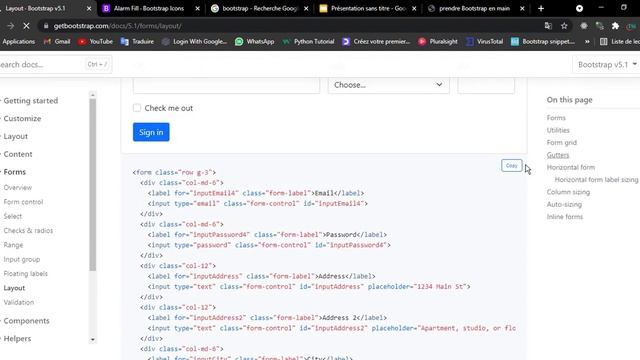The image size is (640, 360).
Task: Open the Gmail bookmark
Action: point(57,41)
